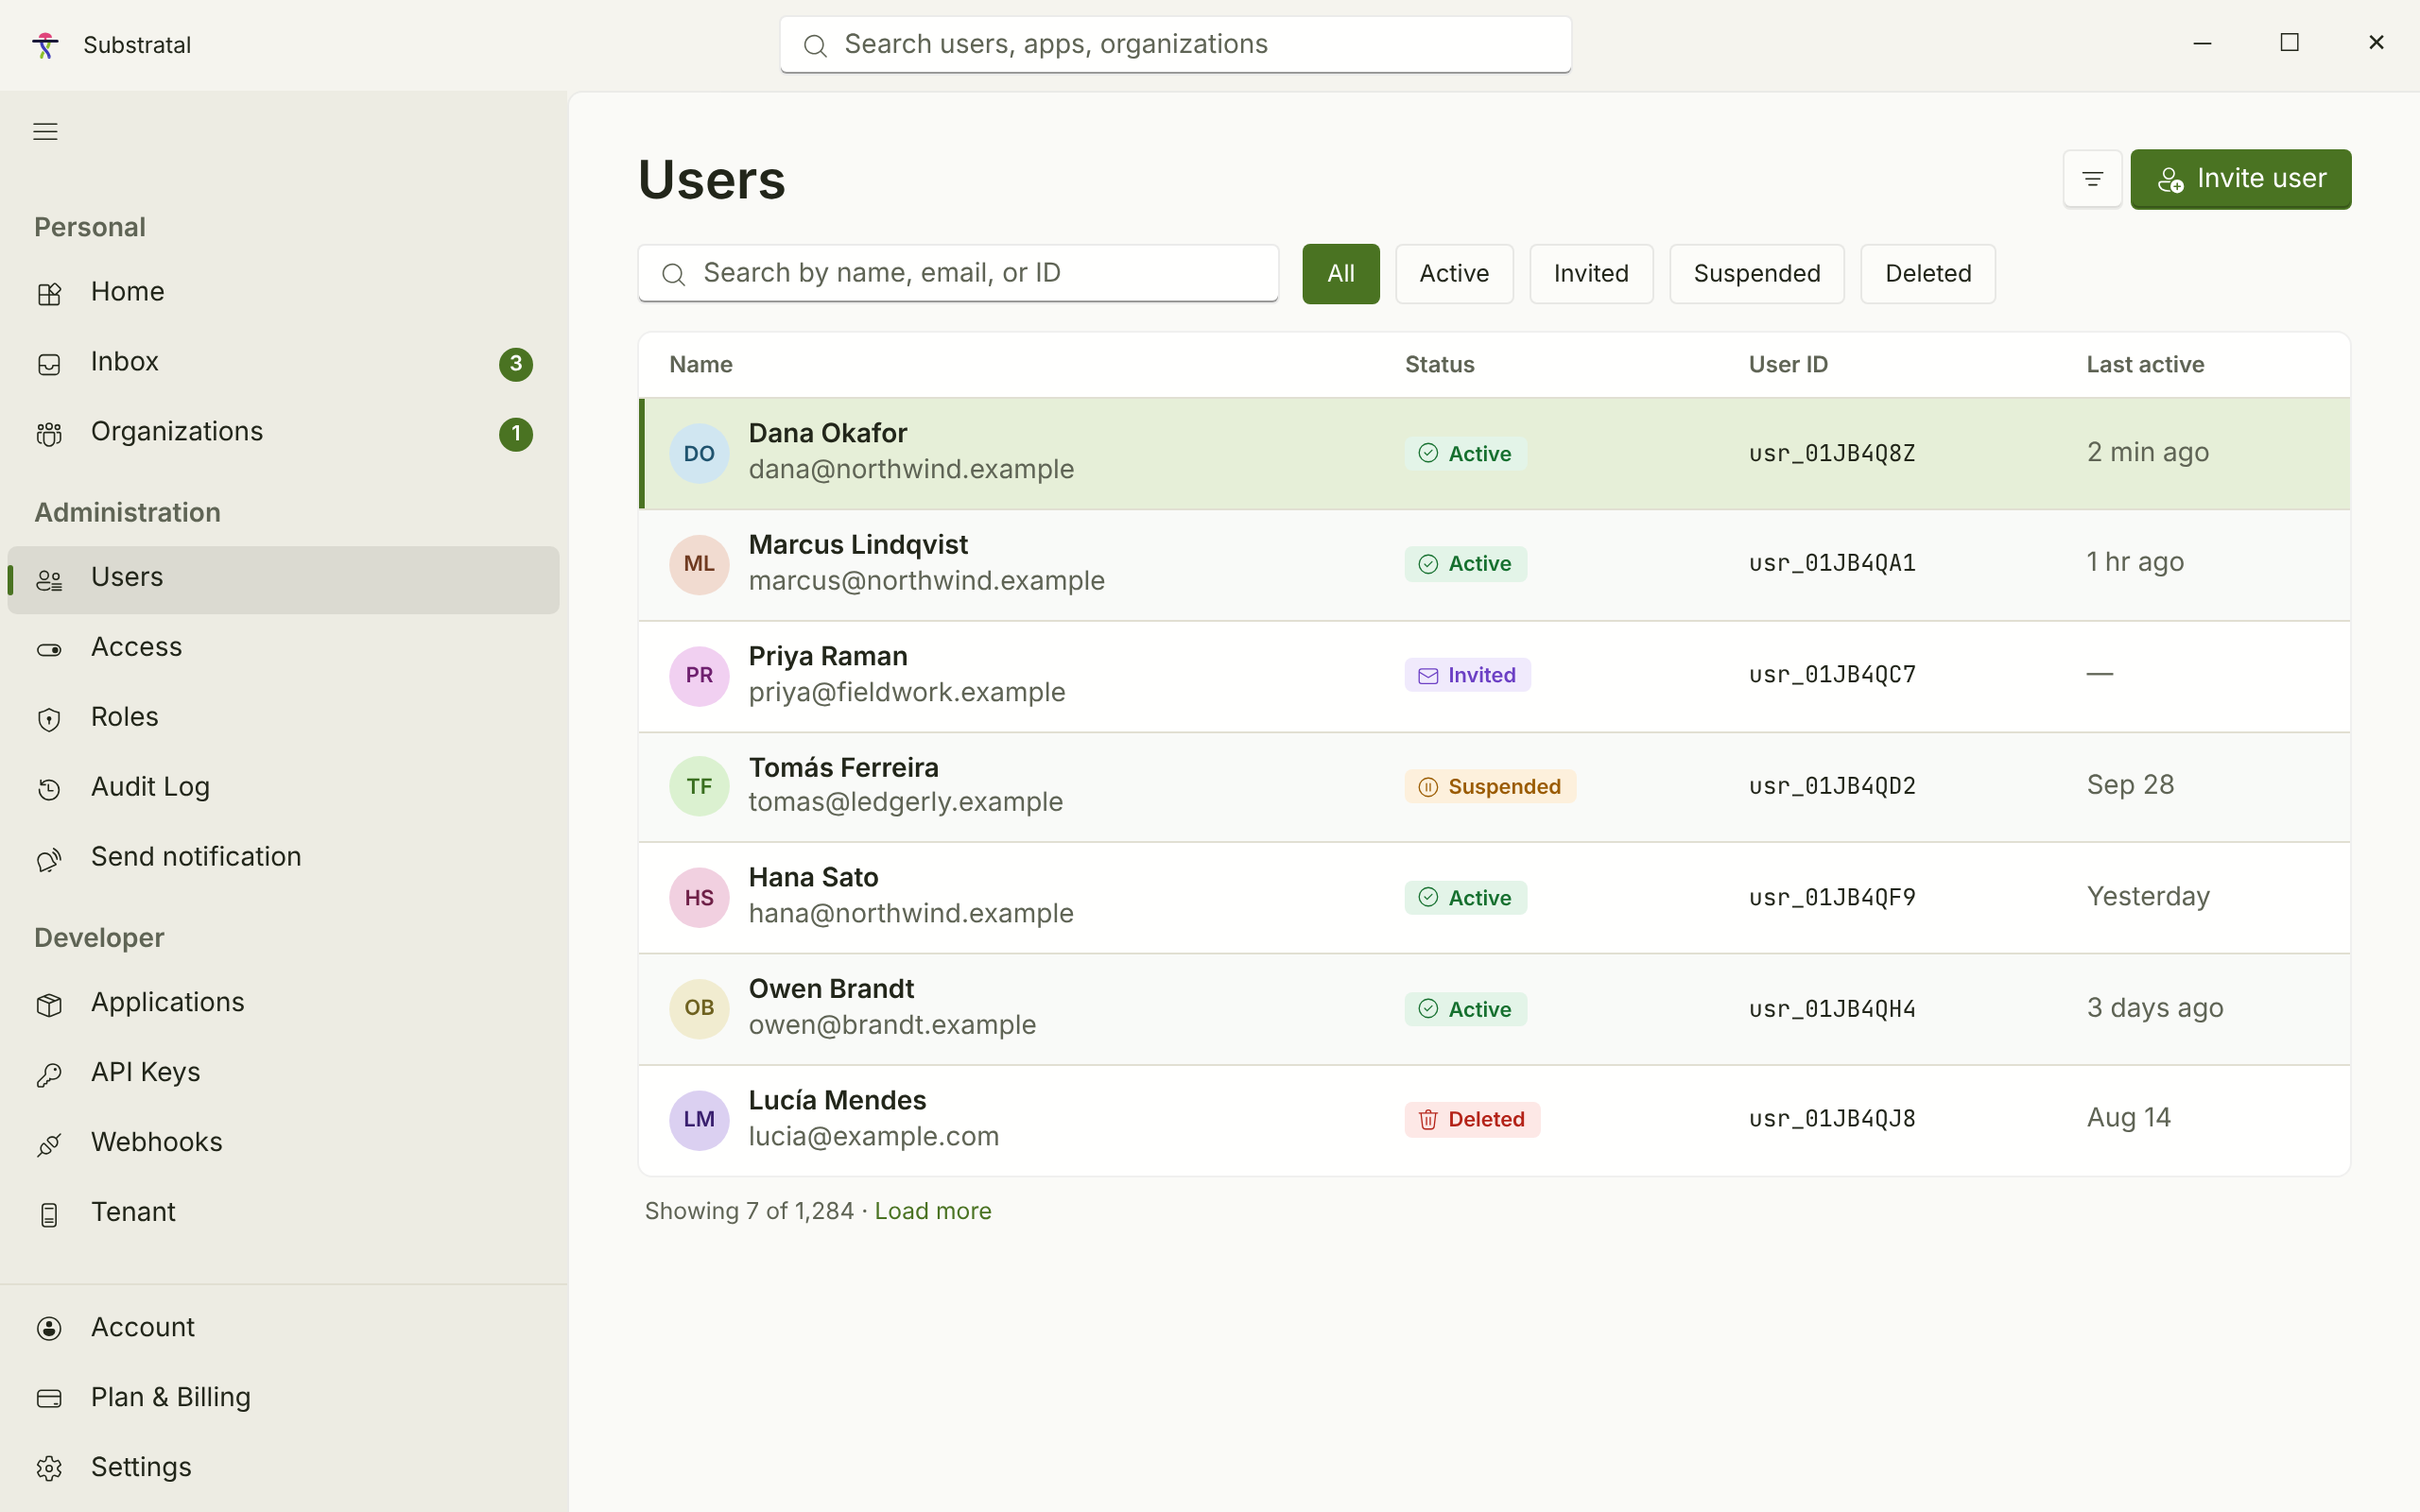This screenshot has height=1512, width=2420.
Task: Click the Access toggle icon in sidebar
Action: coord(49,649)
